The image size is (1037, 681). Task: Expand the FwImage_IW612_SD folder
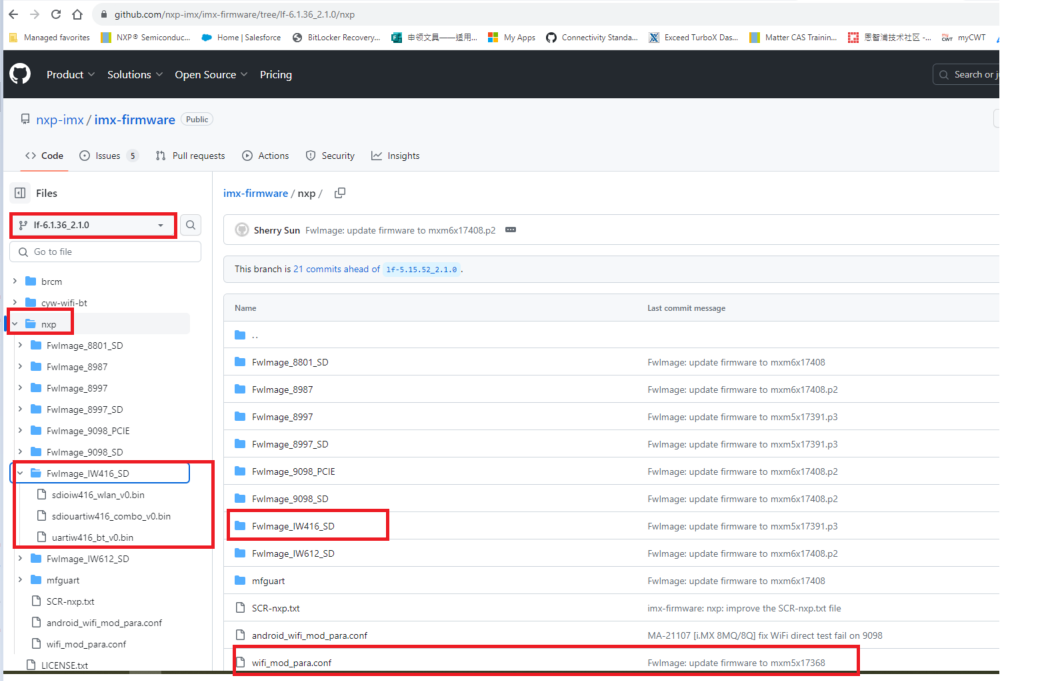(x=19, y=558)
